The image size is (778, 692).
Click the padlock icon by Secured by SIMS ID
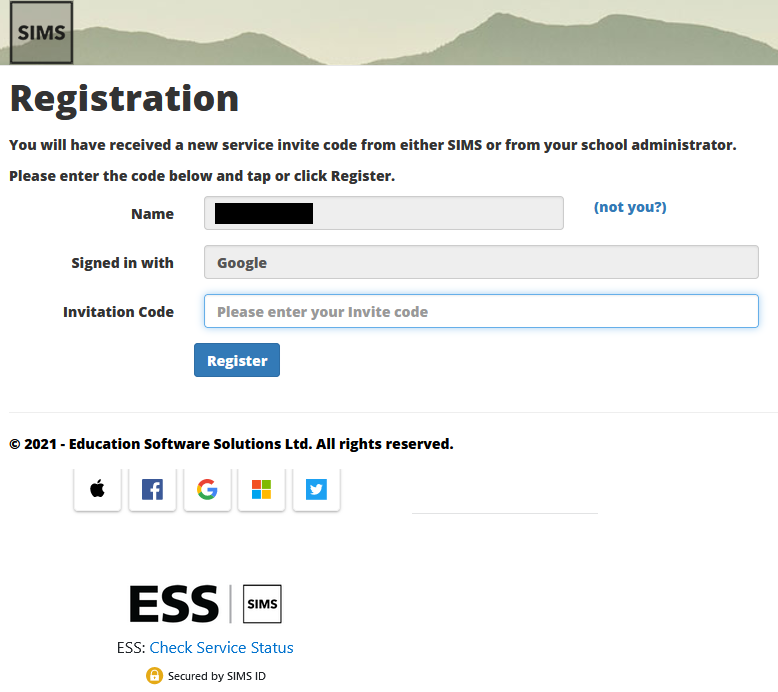154,676
